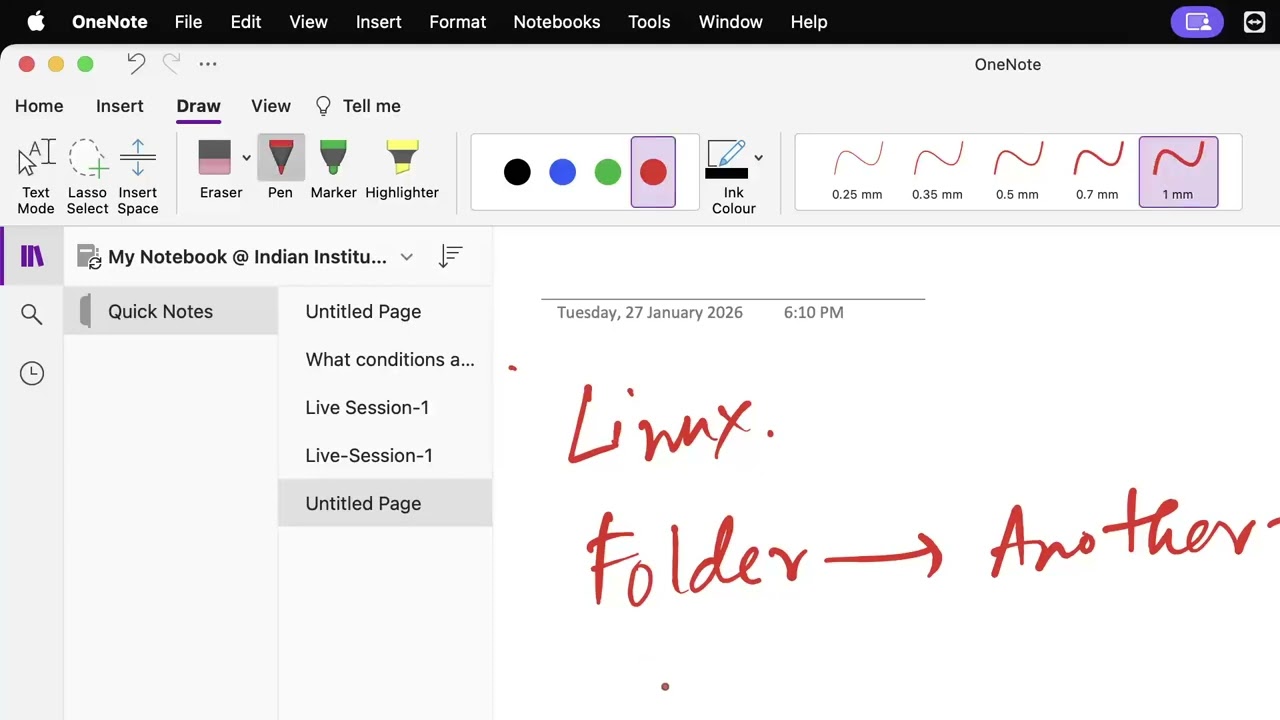Choose the black pen colour
This screenshot has height=720, width=1280.
517,172
